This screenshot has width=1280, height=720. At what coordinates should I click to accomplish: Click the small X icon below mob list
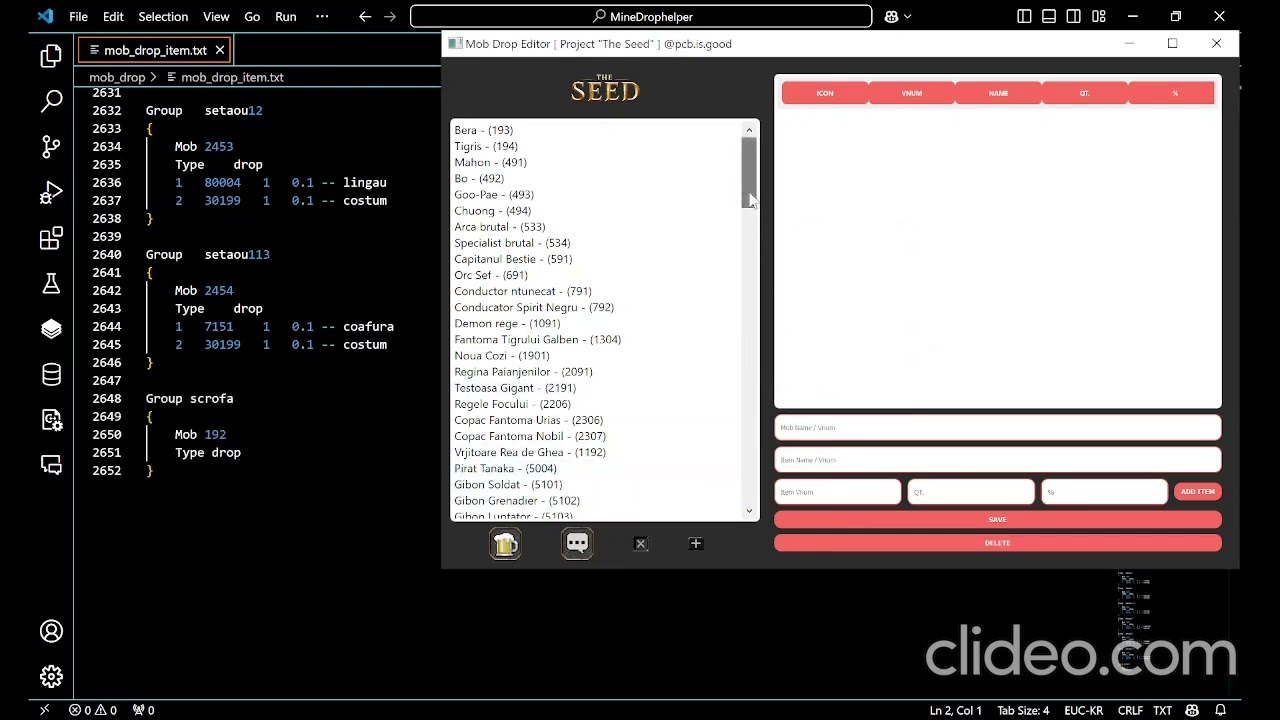pyautogui.click(x=641, y=544)
